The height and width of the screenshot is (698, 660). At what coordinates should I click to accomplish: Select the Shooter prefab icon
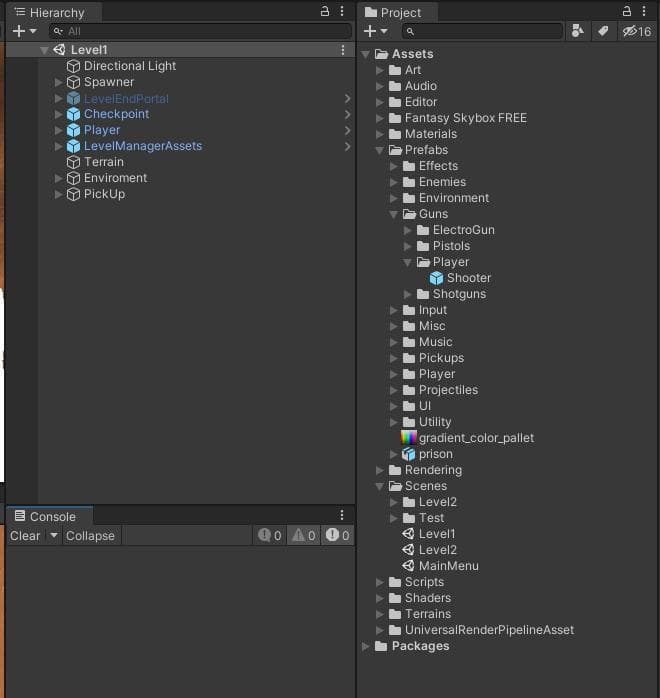436,278
